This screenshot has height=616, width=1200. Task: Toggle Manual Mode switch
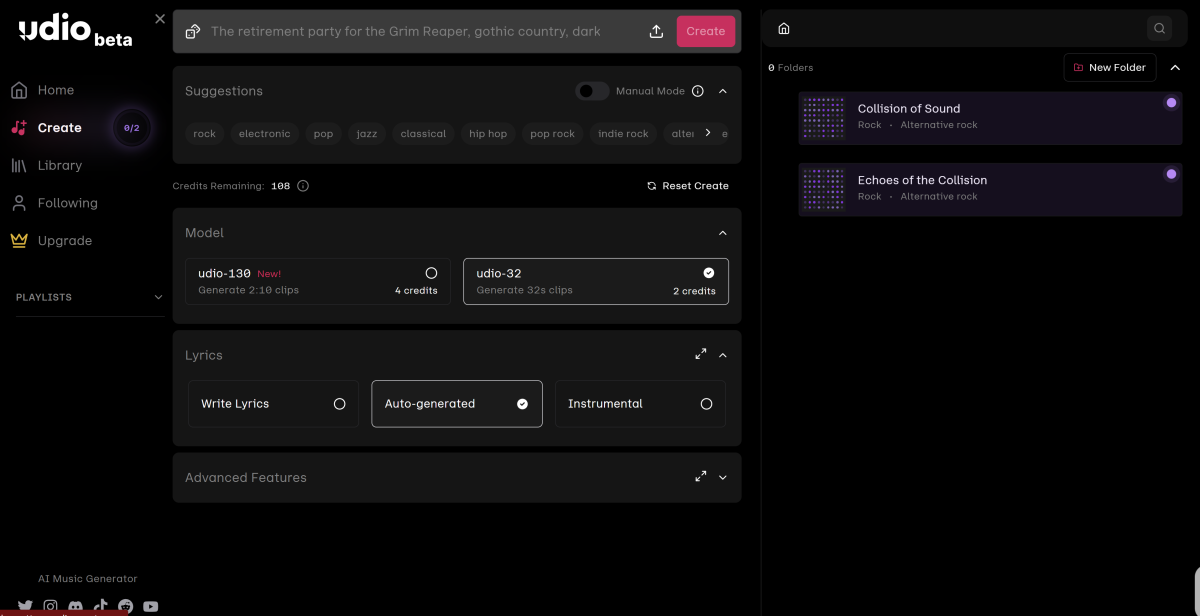click(x=592, y=91)
